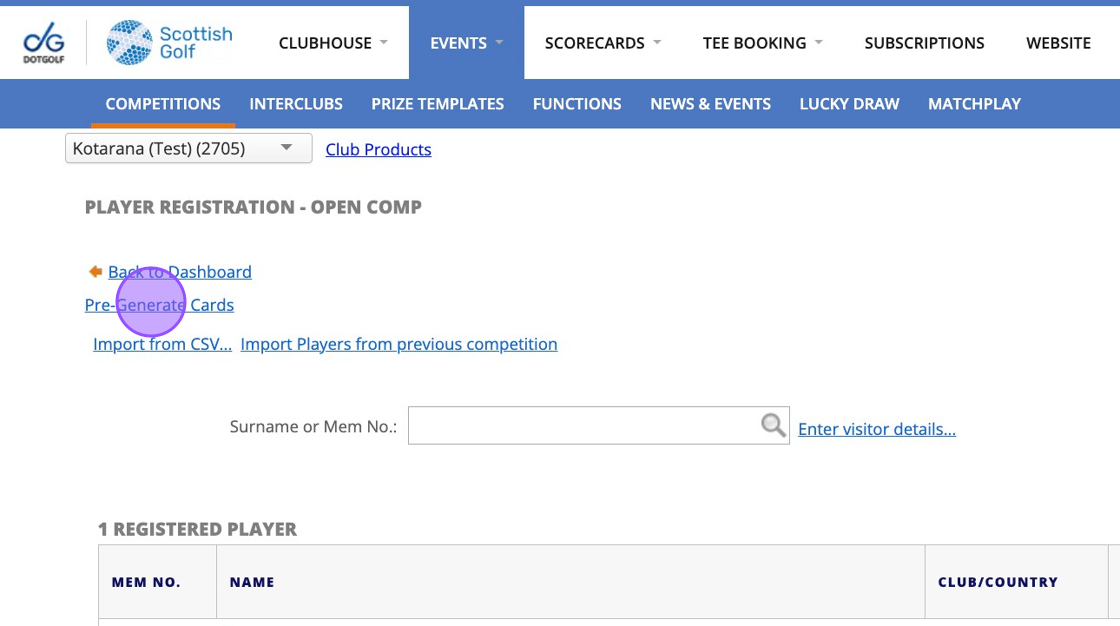Open the Scorecards dropdown
Image resolution: width=1120 pixels, height=626 pixels.
point(603,43)
